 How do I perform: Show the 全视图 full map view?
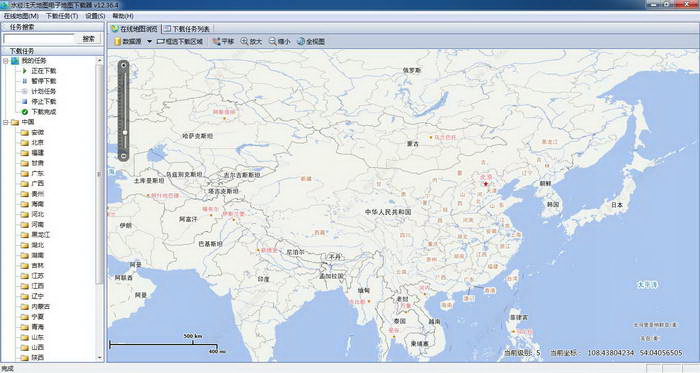[x=311, y=41]
